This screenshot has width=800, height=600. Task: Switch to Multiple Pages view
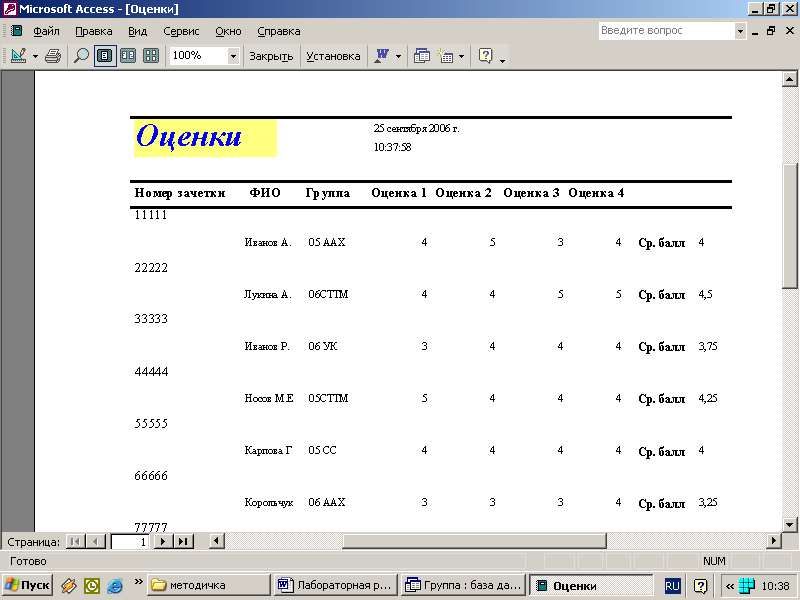click(x=151, y=56)
